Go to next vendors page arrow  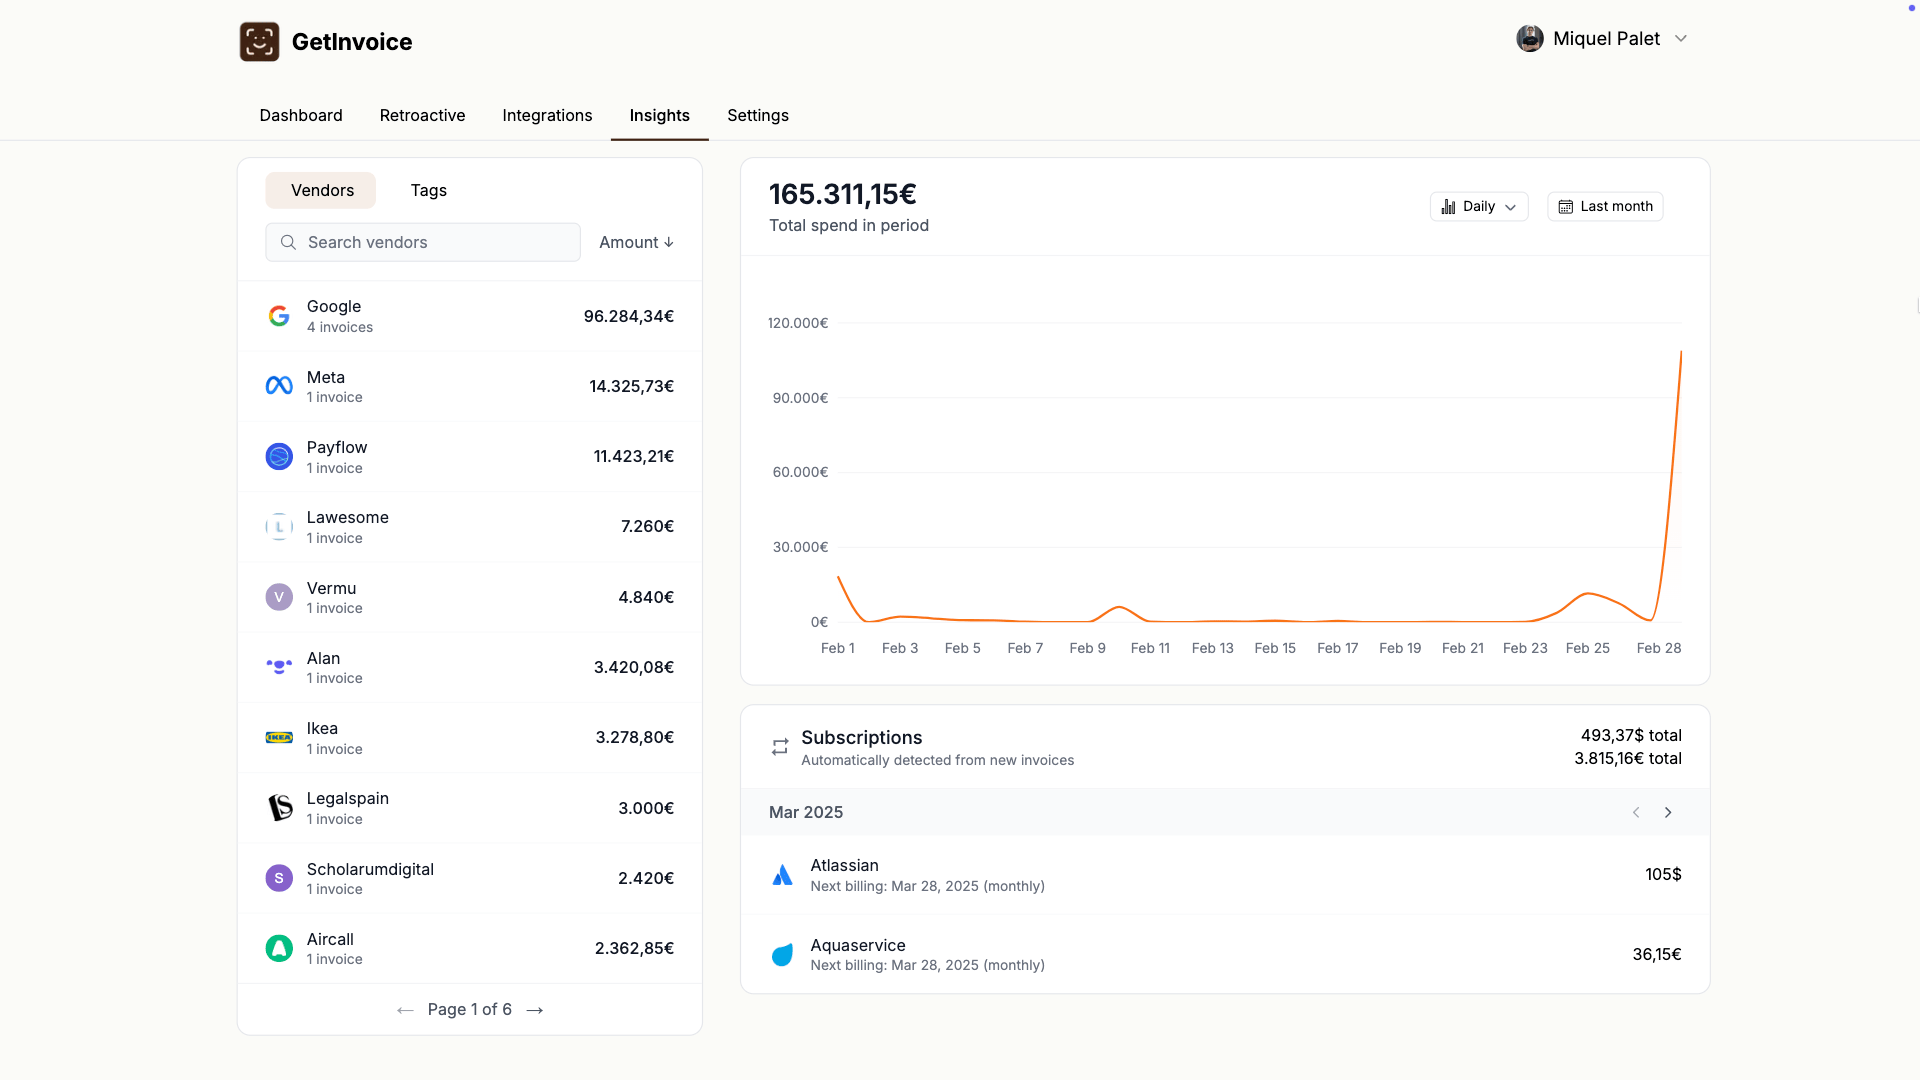[535, 1010]
